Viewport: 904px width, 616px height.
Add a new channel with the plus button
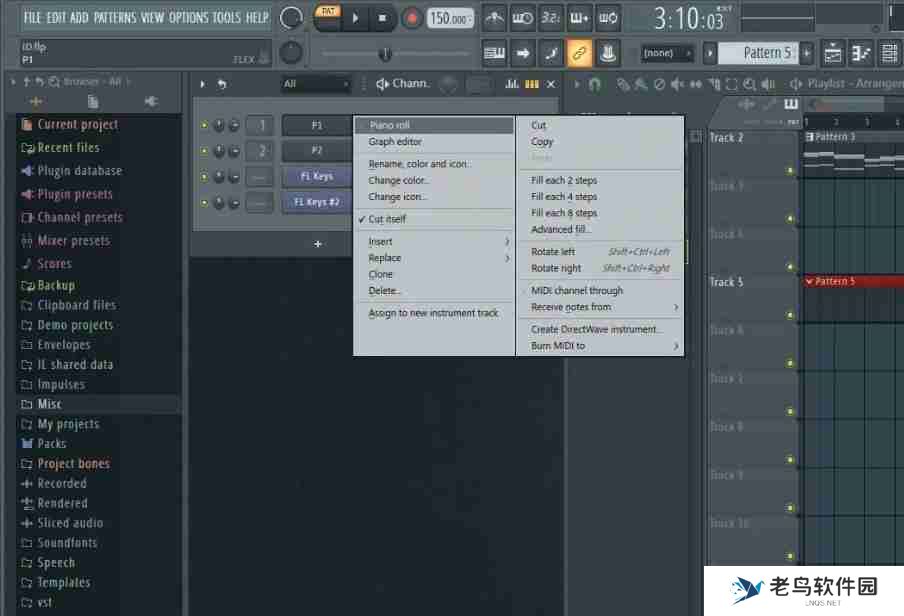click(x=318, y=244)
